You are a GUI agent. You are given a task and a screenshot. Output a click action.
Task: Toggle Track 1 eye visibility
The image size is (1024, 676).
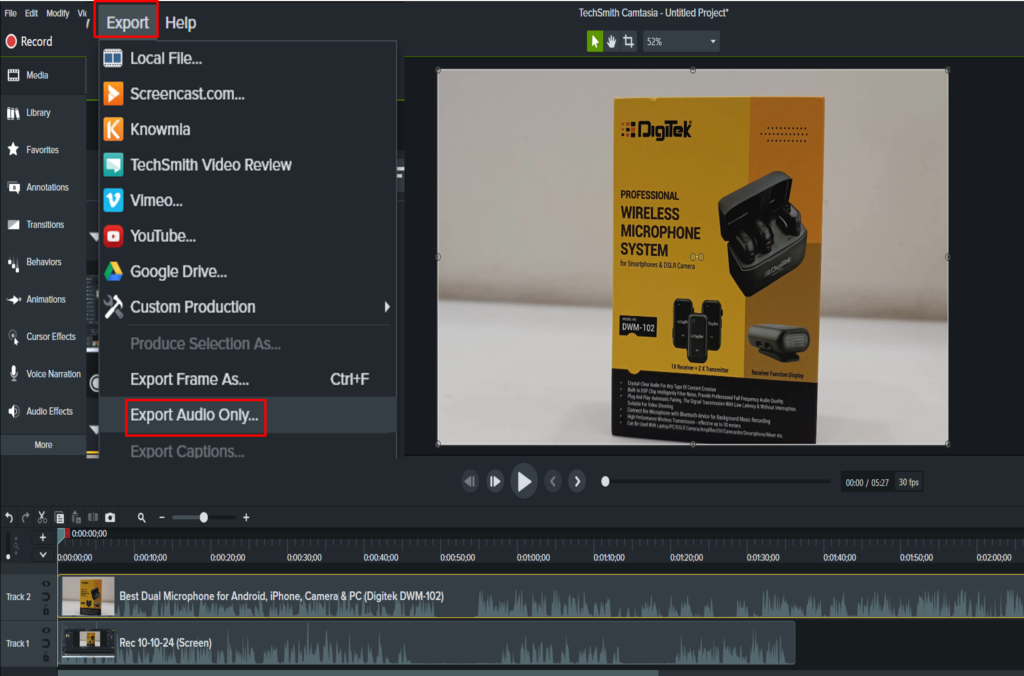[46, 631]
